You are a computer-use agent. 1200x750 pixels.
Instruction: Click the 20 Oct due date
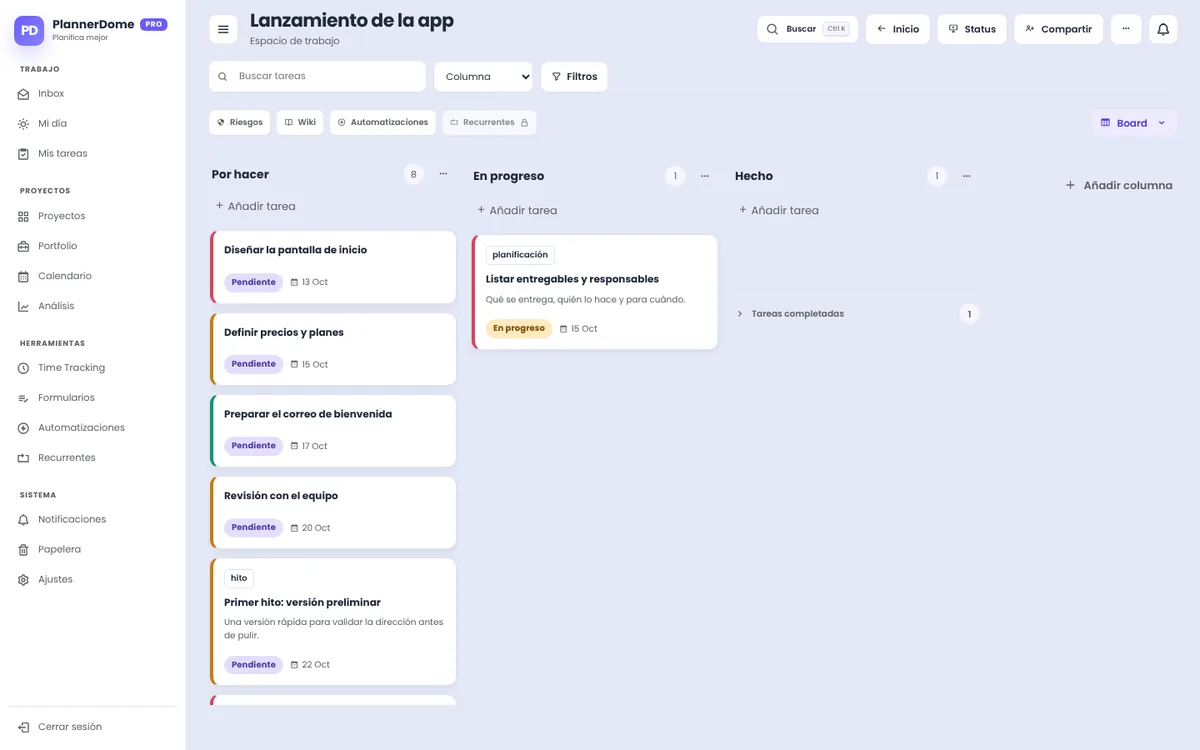310,528
